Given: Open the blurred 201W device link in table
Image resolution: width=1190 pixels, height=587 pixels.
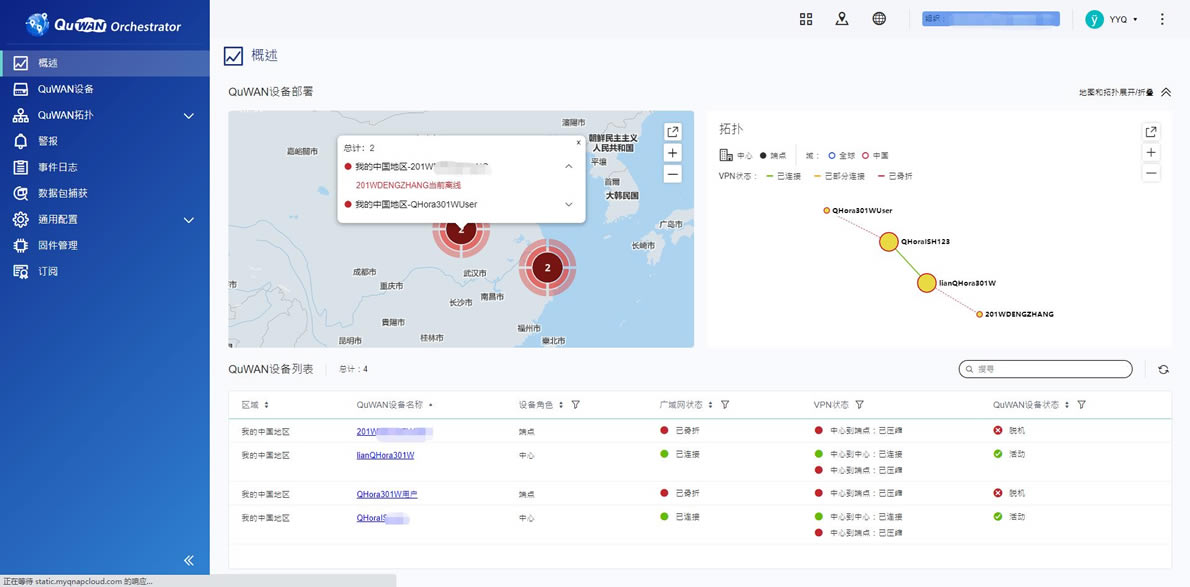Looking at the screenshot, I should [x=395, y=431].
